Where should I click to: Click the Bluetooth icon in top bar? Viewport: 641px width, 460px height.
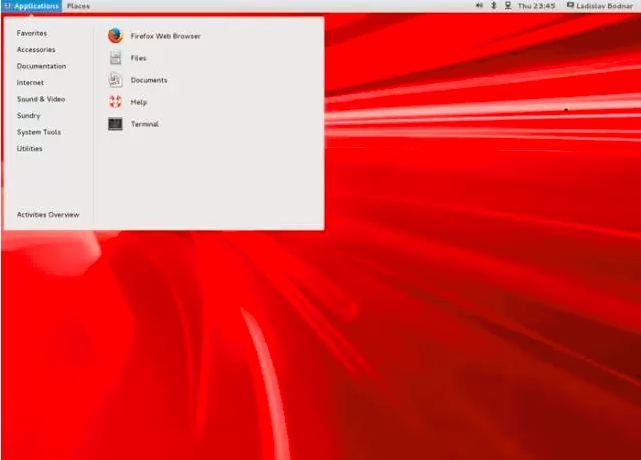[x=493, y=6]
